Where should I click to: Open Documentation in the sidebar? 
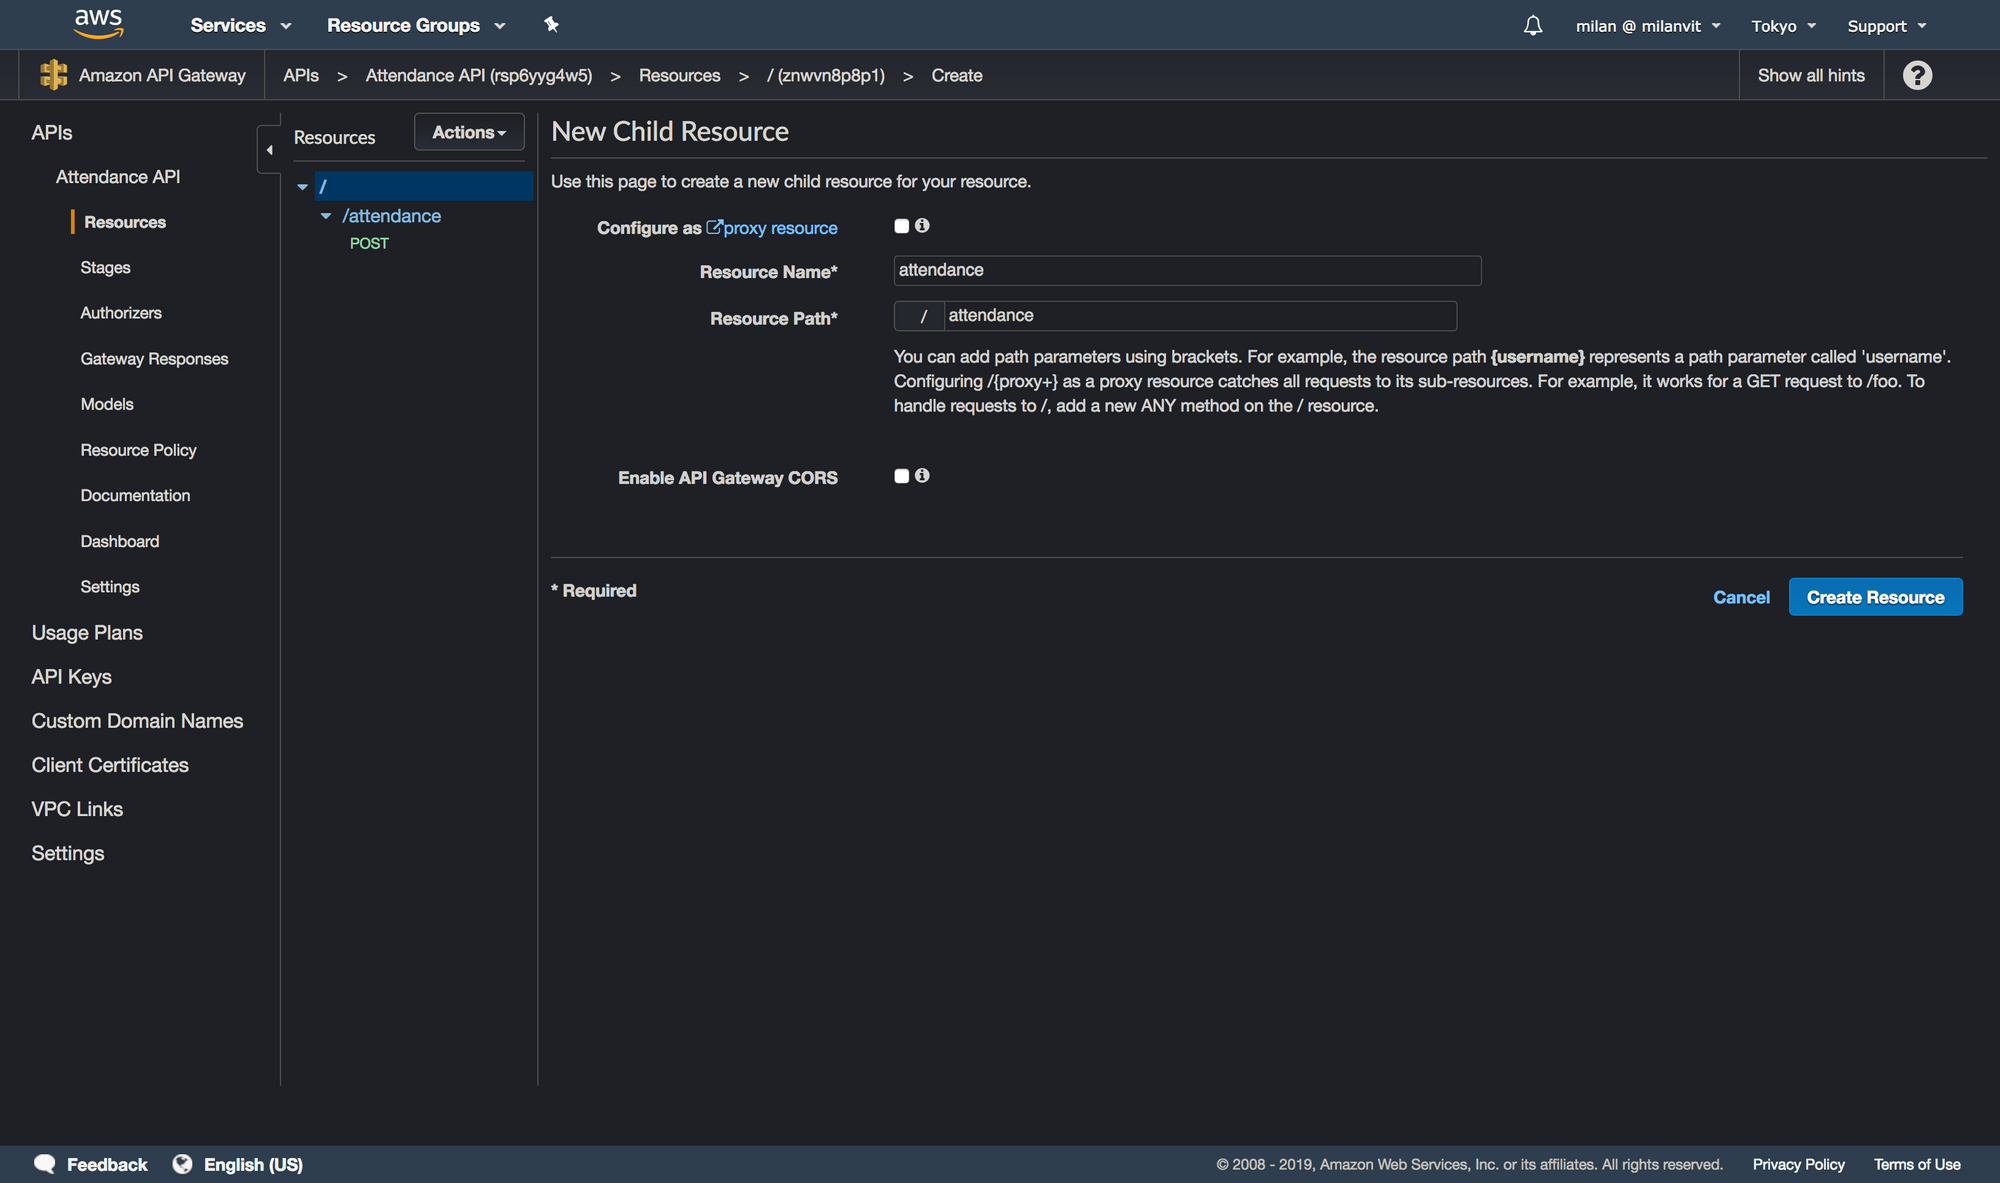coord(135,495)
